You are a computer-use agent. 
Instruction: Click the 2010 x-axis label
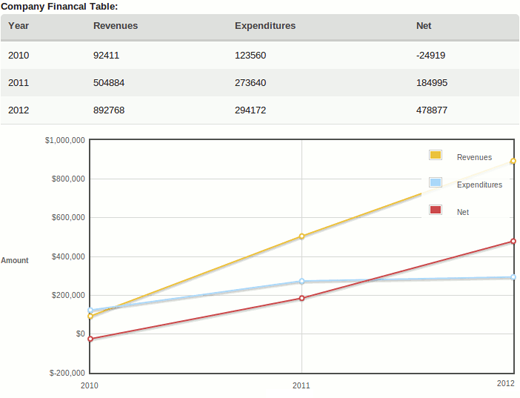(89, 385)
